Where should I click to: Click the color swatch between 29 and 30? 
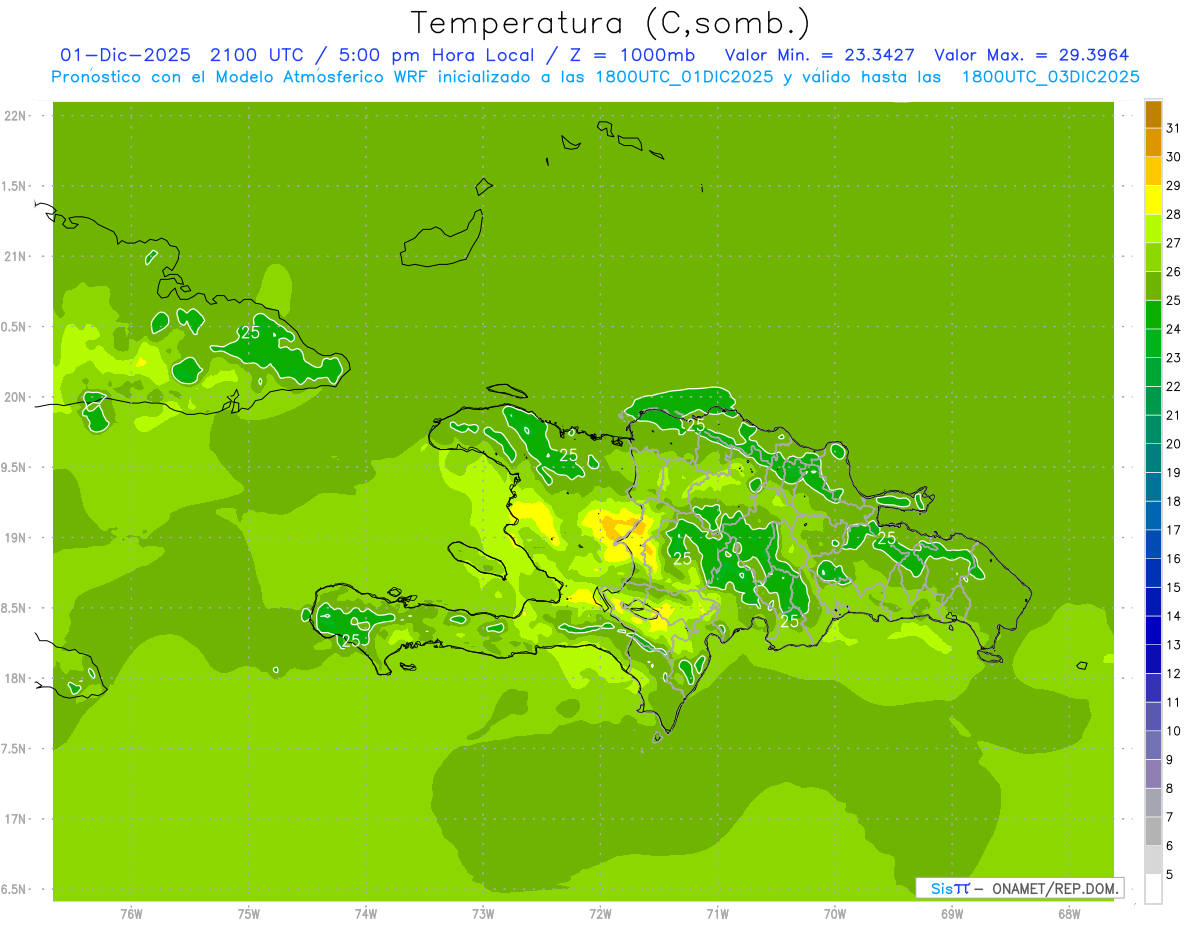(1153, 172)
